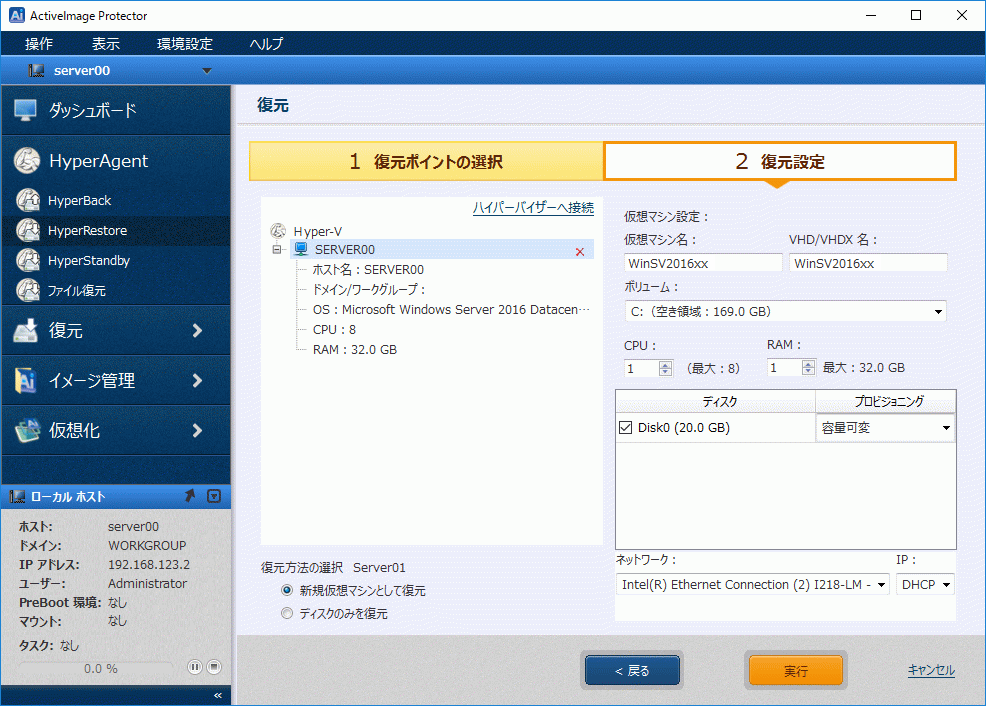Click the ディスク column header

point(716,401)
